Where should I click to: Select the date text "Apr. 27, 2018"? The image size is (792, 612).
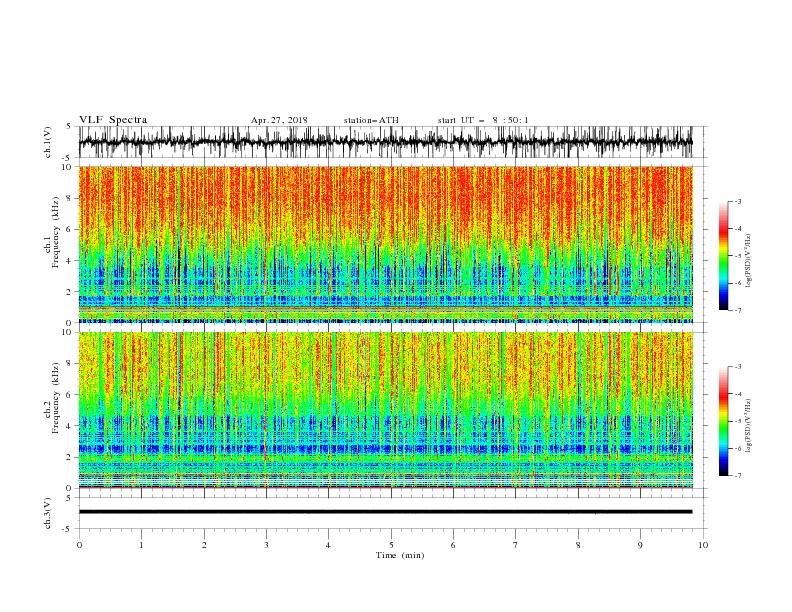279,120
